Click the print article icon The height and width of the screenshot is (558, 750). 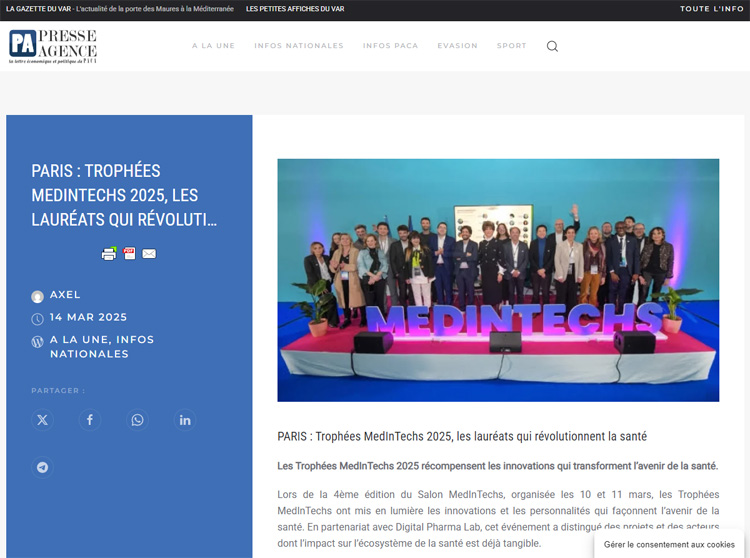tap(109, 254)
